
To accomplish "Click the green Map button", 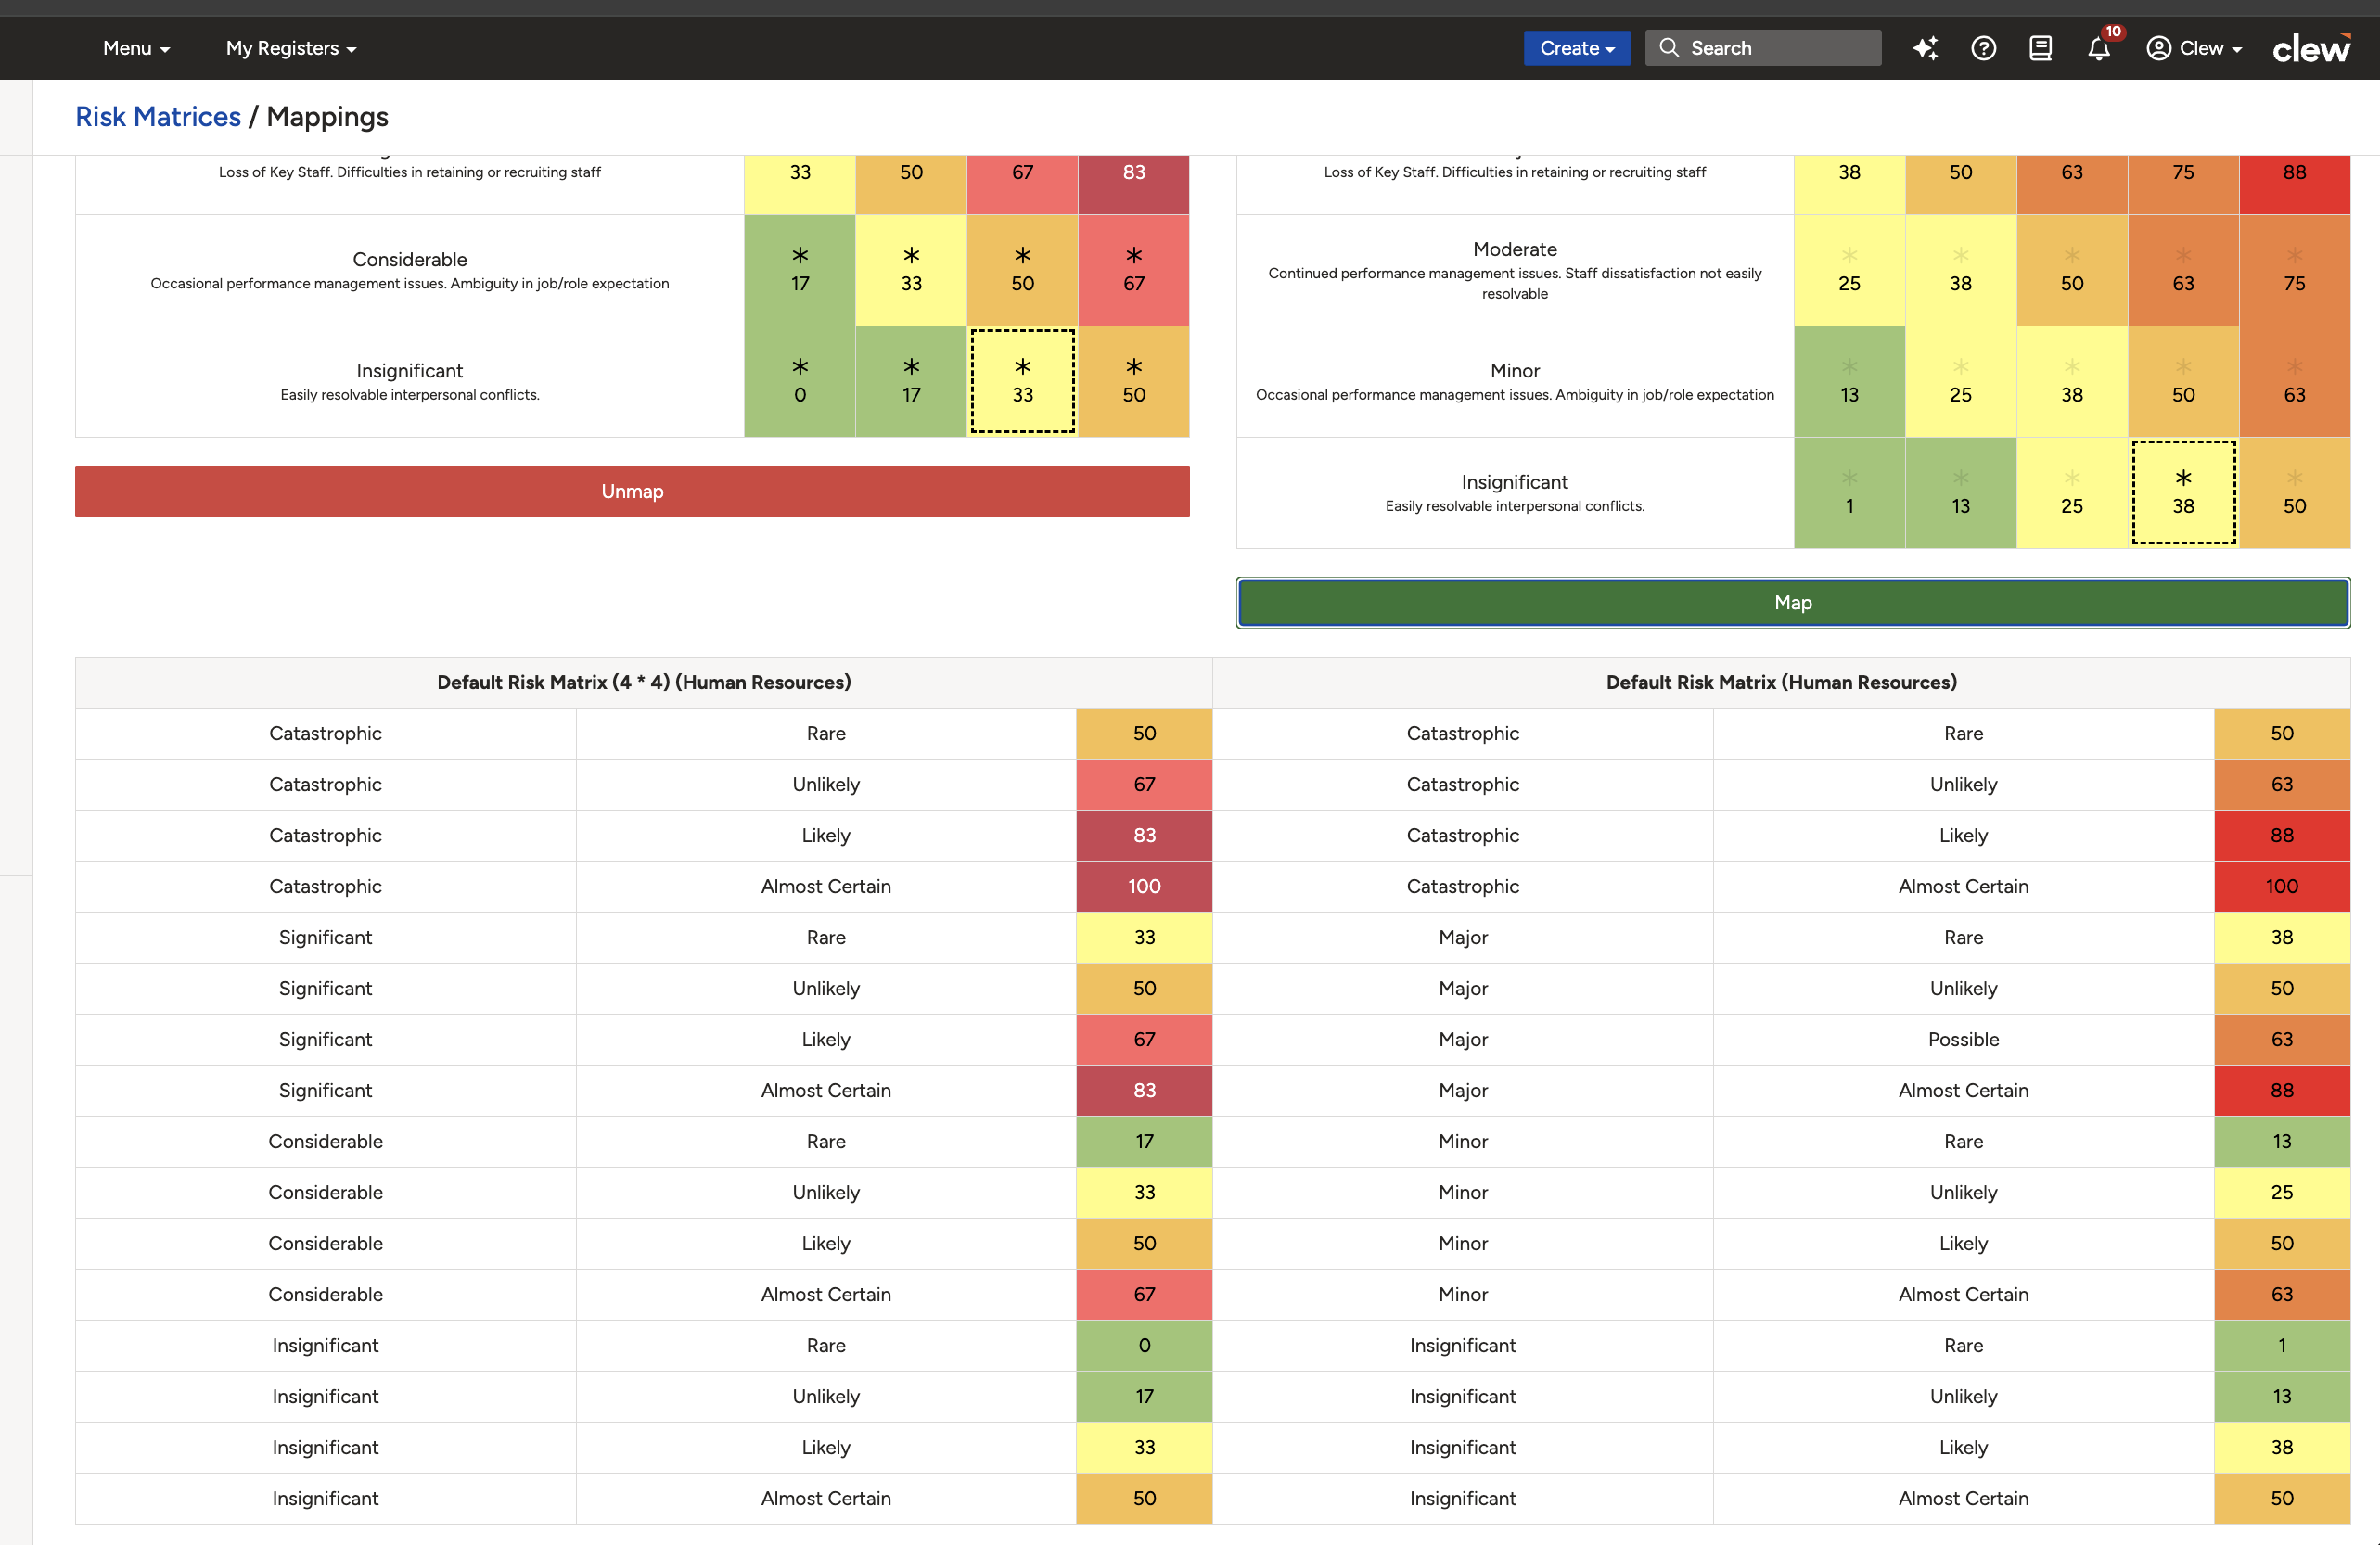I will click(x=1793, y=603).
